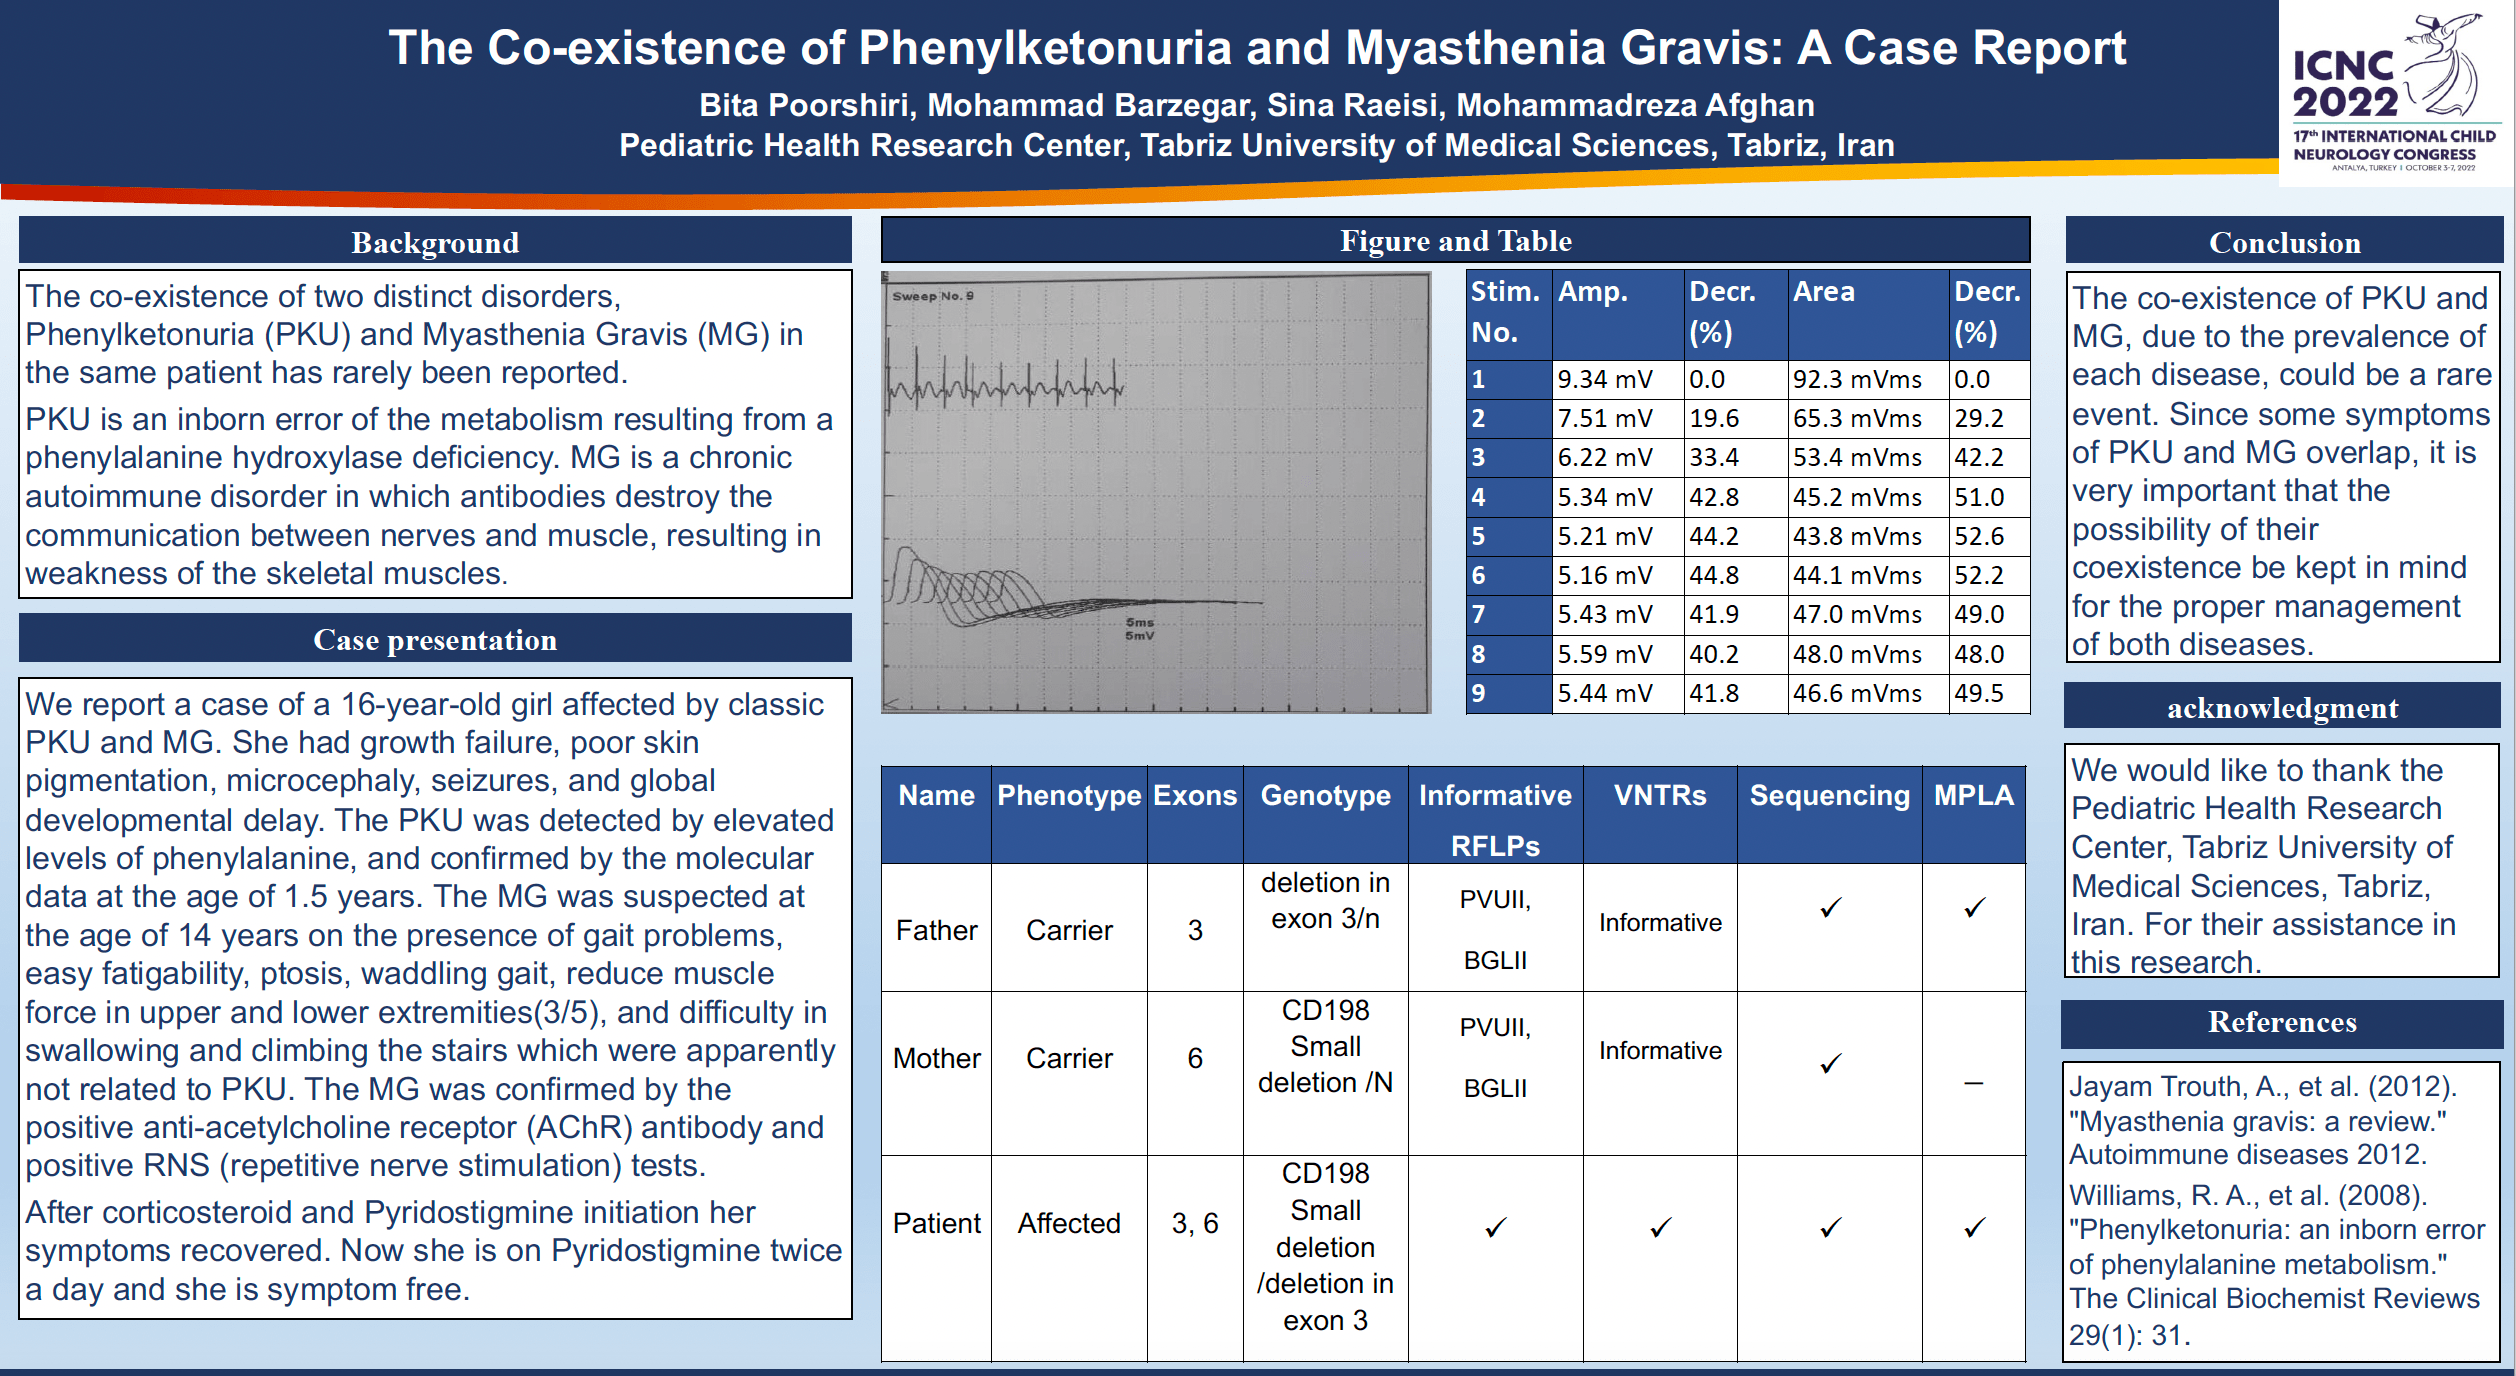2516x1376 pixels.
Task: Click the 53.4 mVms area cell
Action: pyautogui.click(x=1868, y=457)
